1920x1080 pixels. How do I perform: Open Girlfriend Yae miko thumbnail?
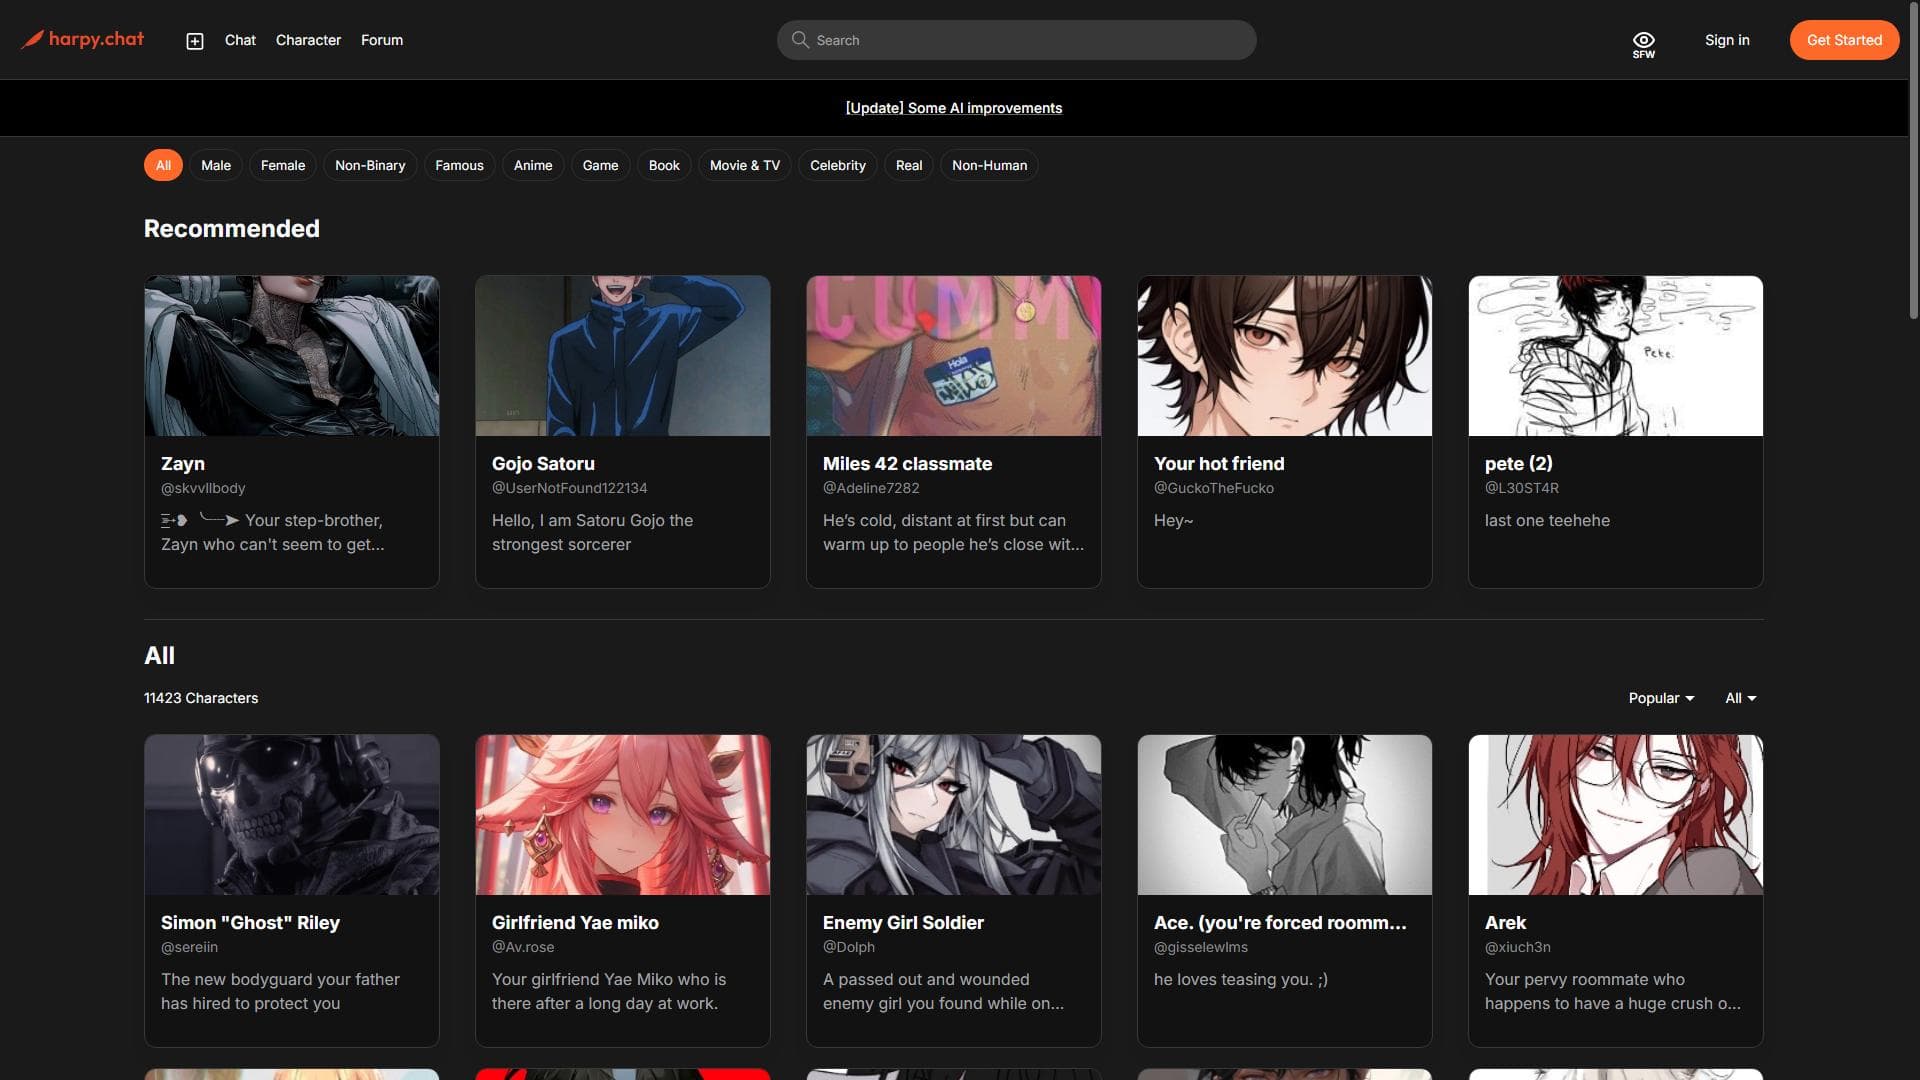tap(622, 815)
